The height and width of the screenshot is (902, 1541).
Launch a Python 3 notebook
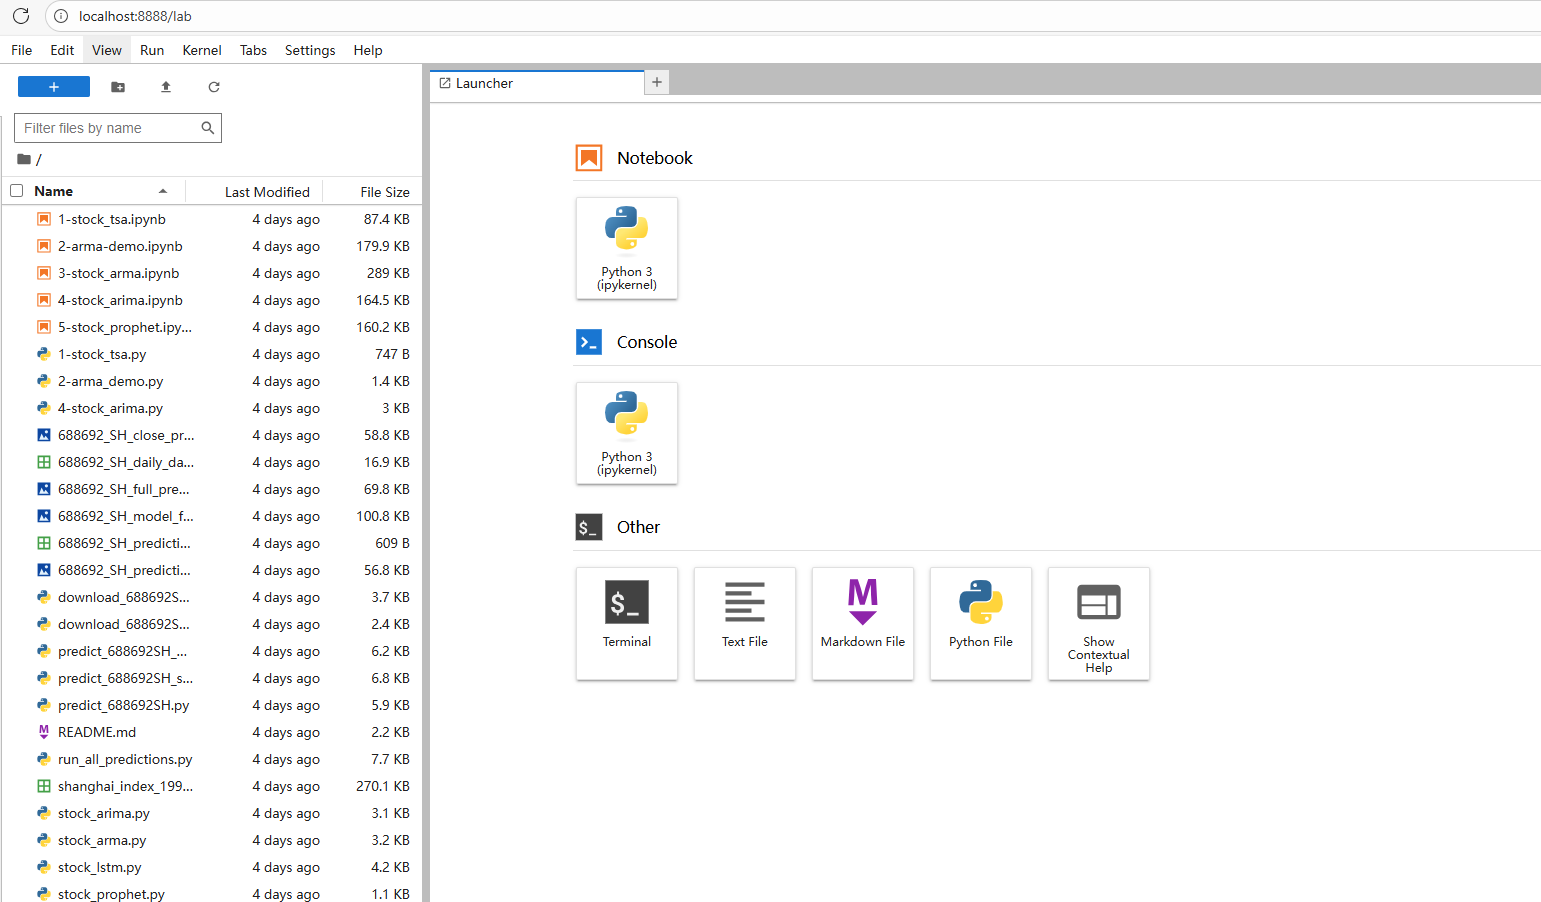pos(627,248)
